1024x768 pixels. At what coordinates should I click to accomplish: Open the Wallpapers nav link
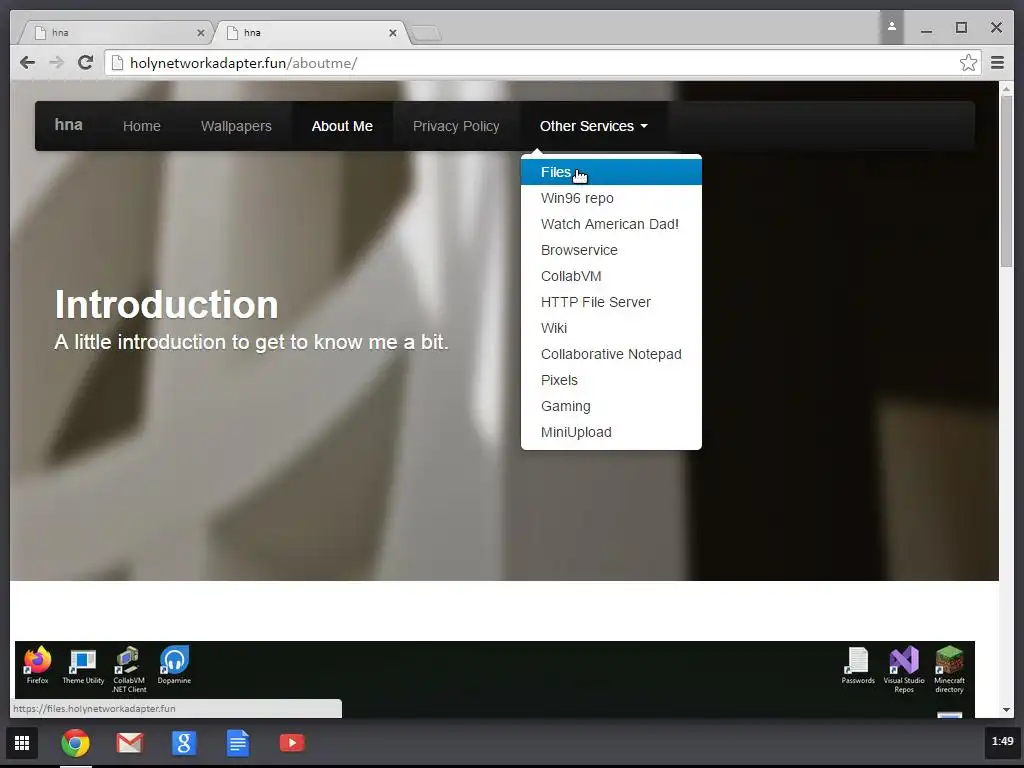(236, 126)
